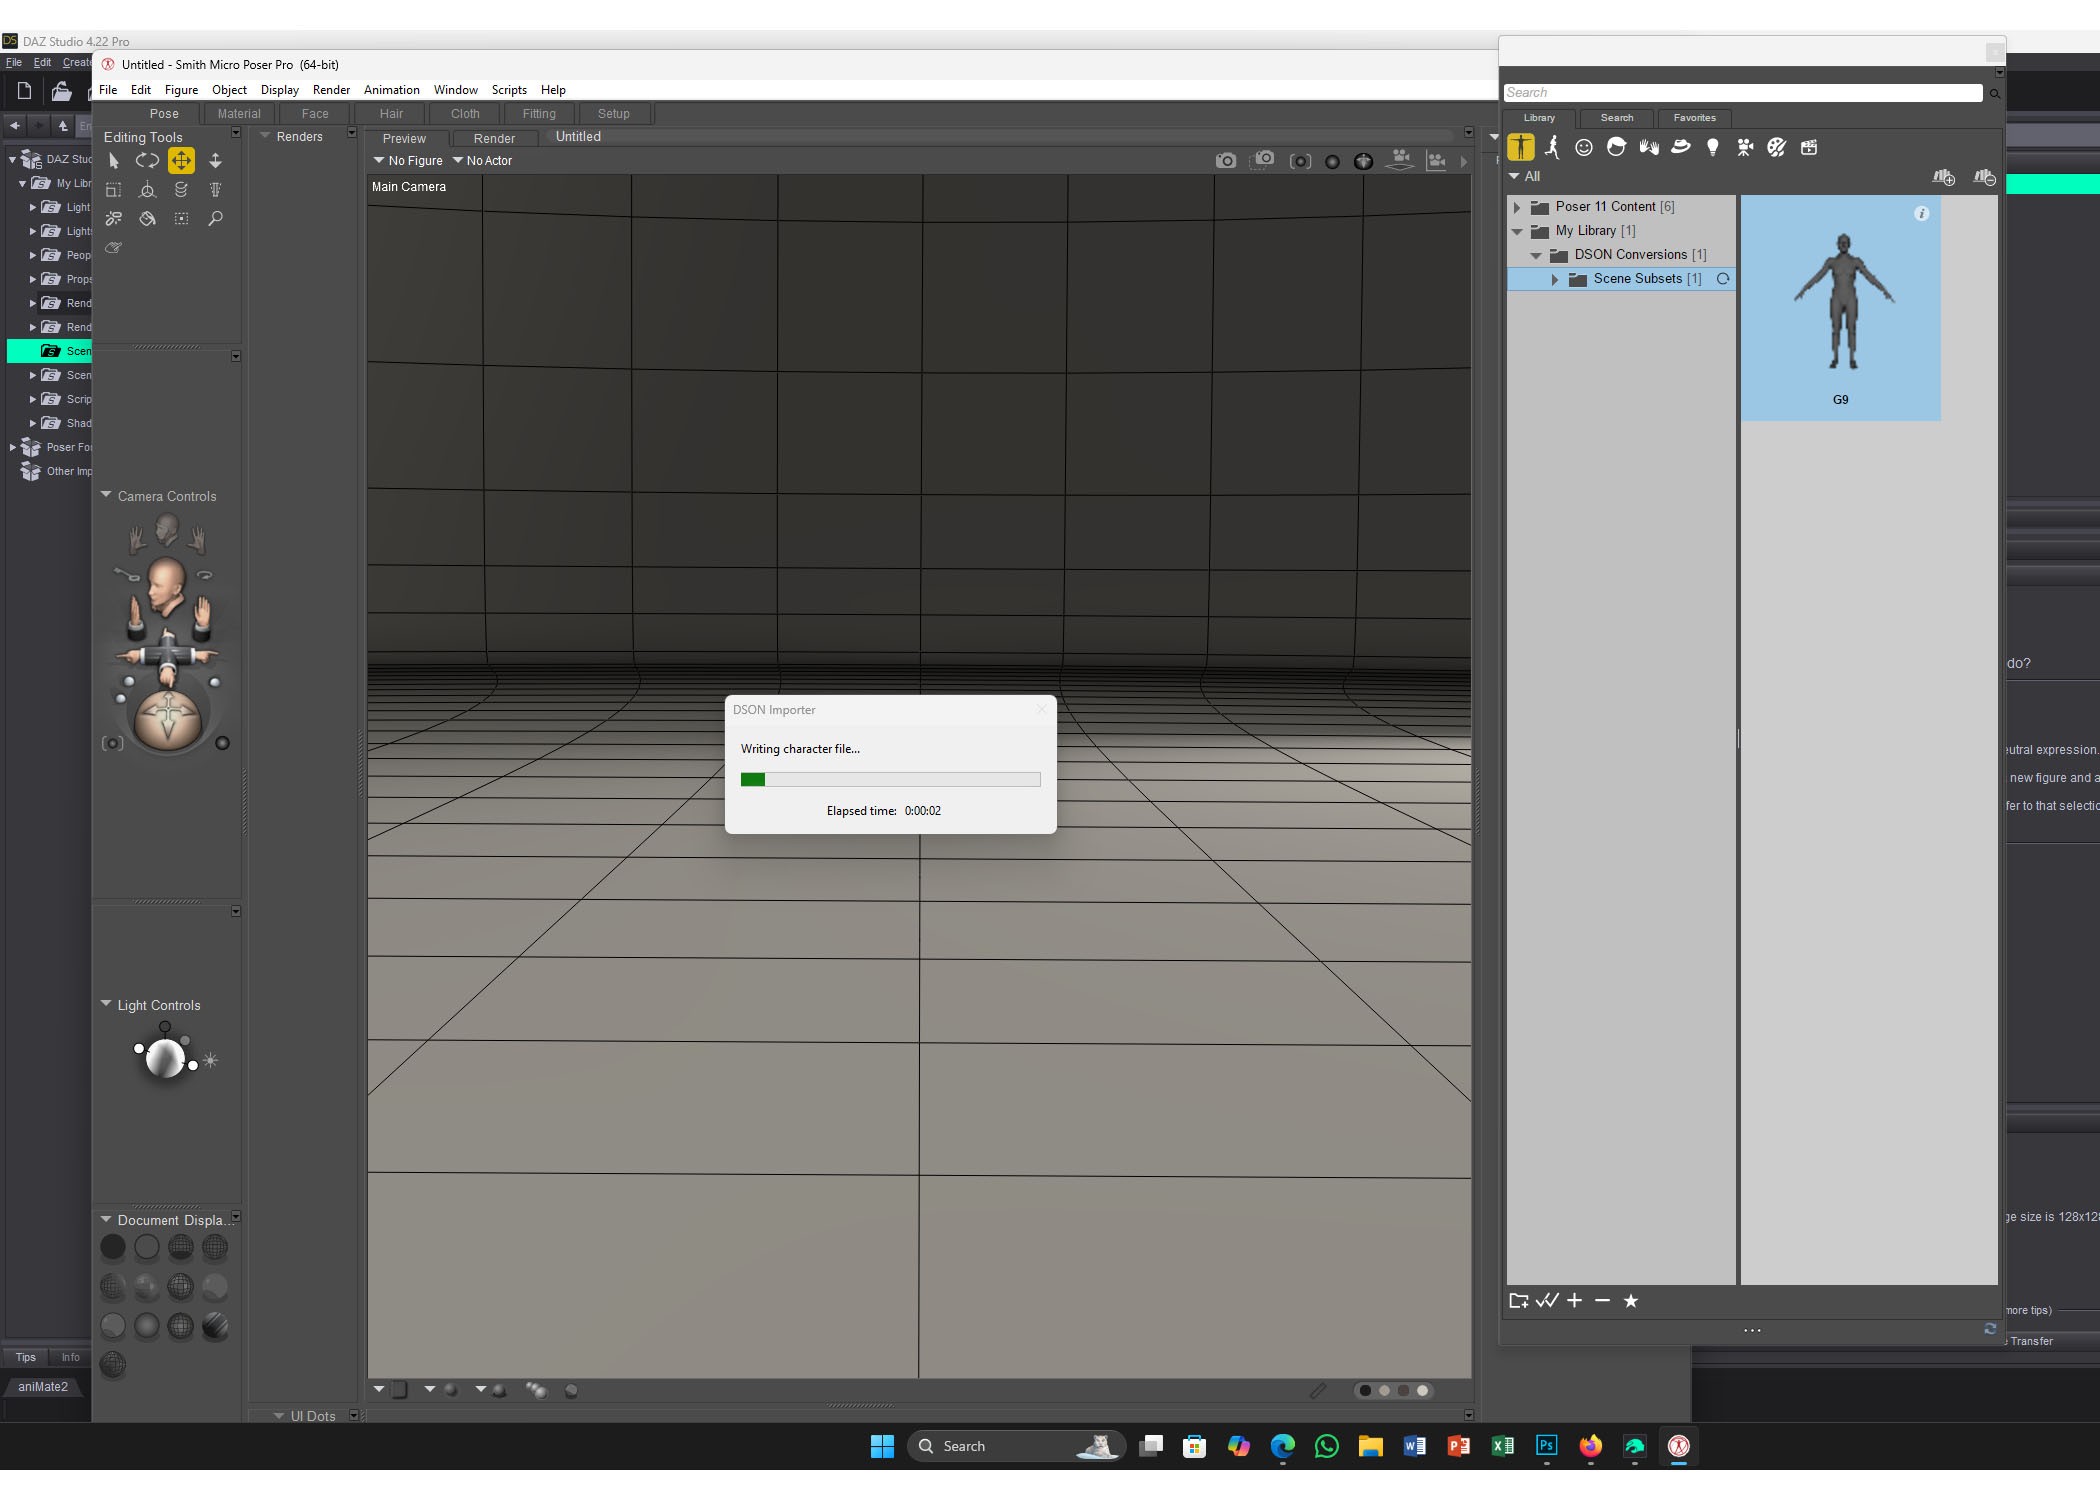Select the highlighted Translate/Pull tool

pyautogui.click(x=181, y=160)
